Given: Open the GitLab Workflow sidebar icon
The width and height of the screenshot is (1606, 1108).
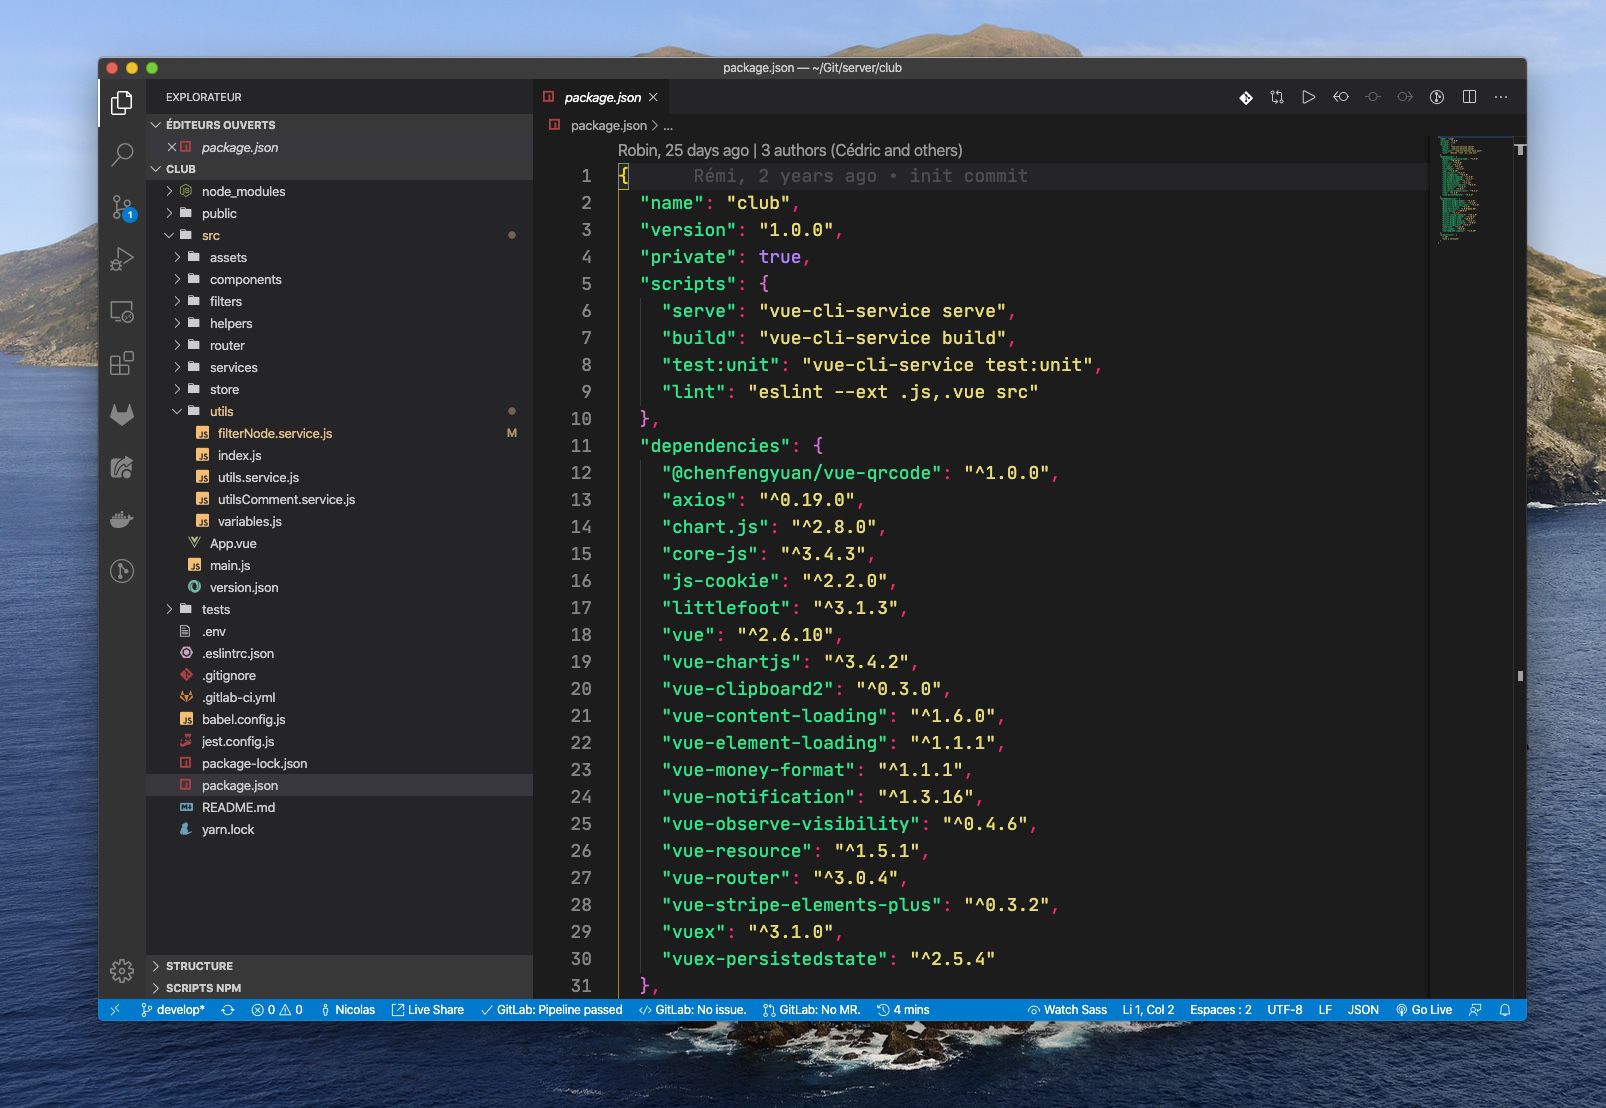Looking at the screenshot, I should tap(122, 415).
